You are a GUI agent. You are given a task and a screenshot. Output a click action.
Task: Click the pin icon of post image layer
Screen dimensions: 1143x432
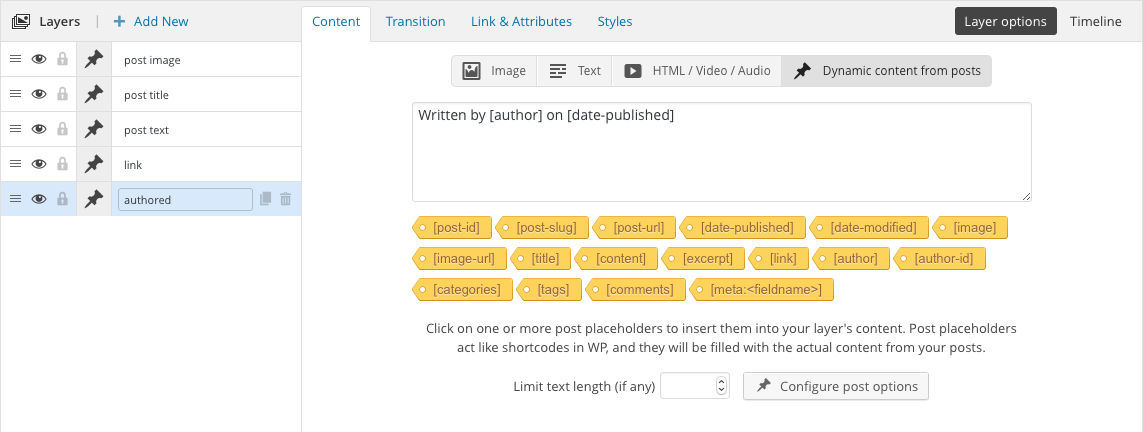(94, 60)
